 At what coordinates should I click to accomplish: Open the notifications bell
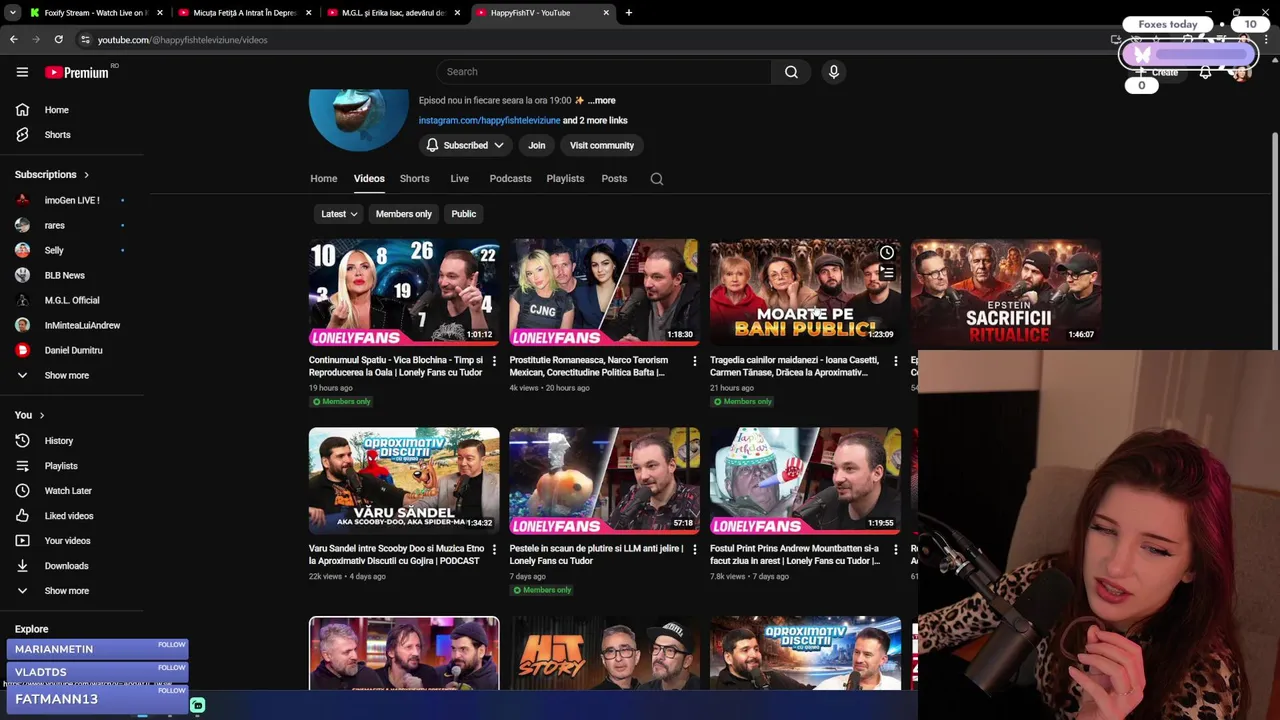pos(1205,72)
